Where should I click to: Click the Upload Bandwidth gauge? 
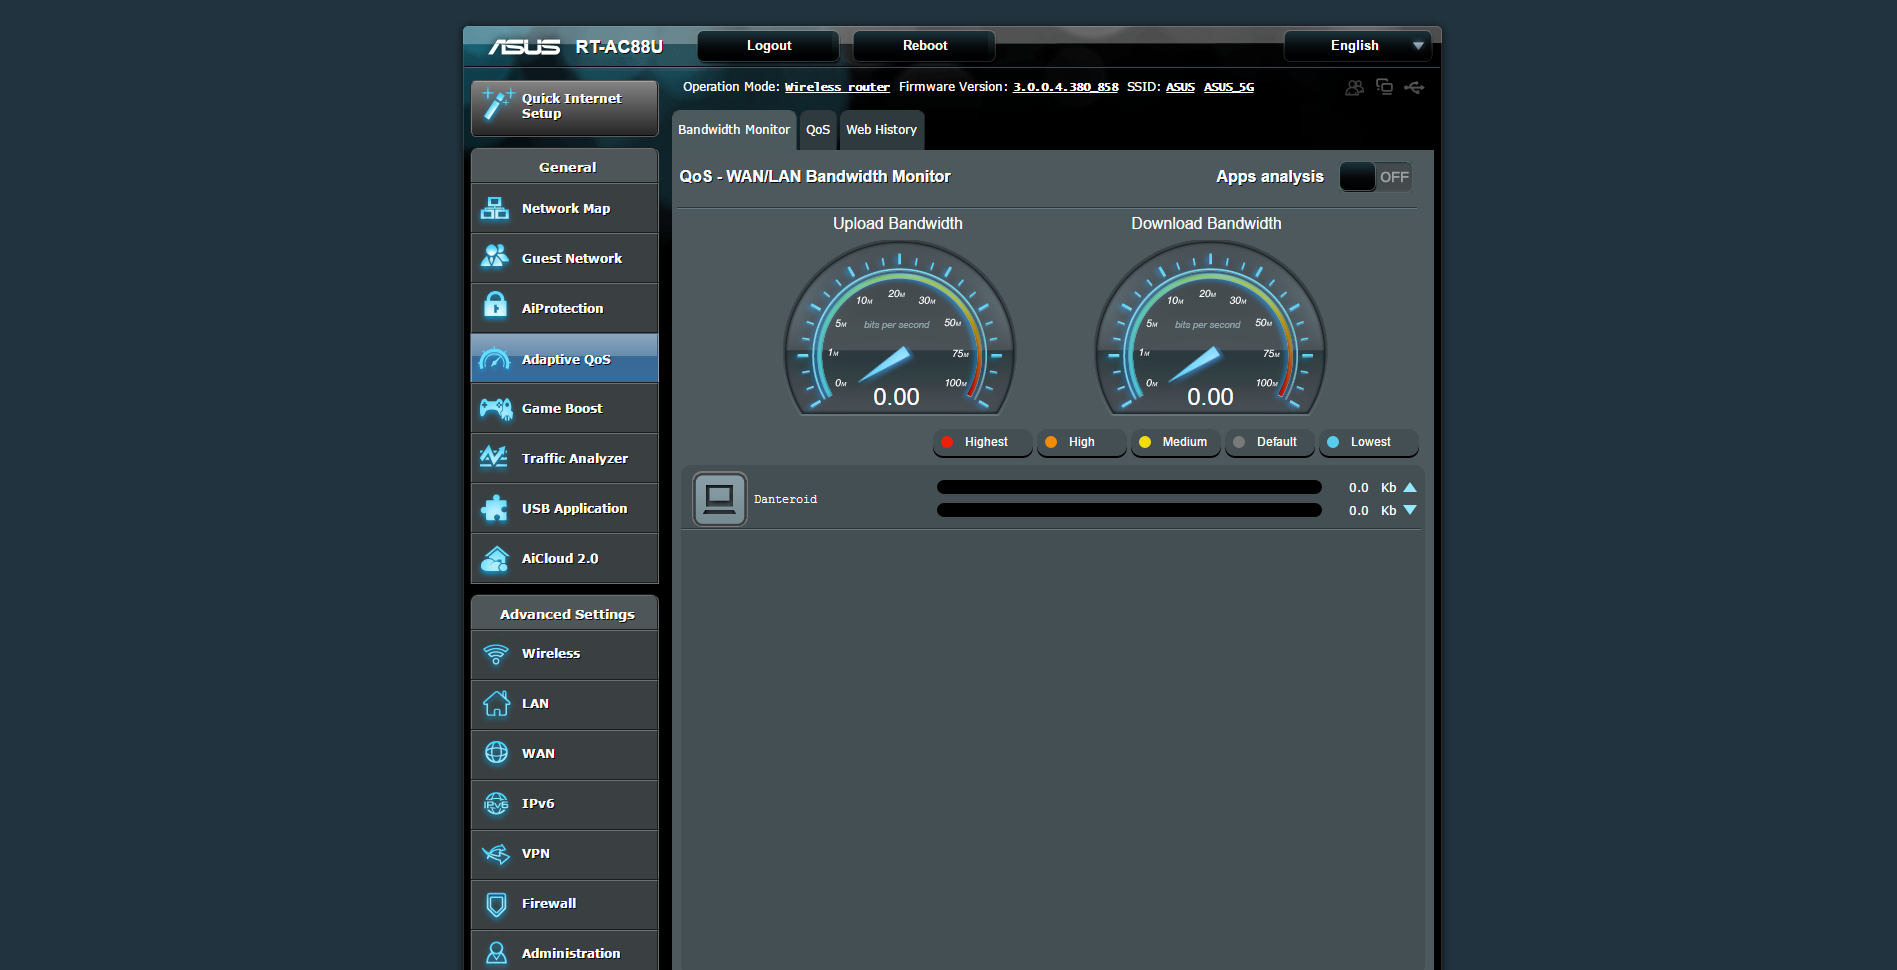tap(899, 328)
